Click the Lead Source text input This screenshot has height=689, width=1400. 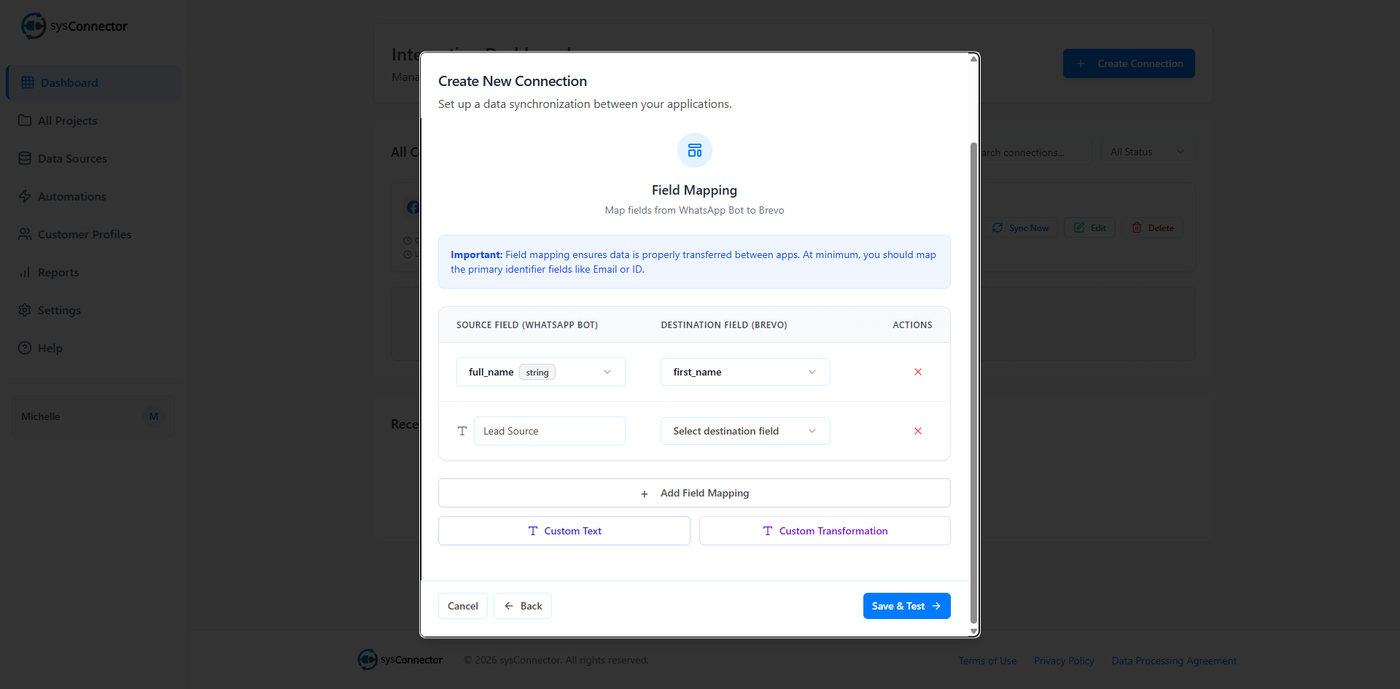(x=549, y=431)
